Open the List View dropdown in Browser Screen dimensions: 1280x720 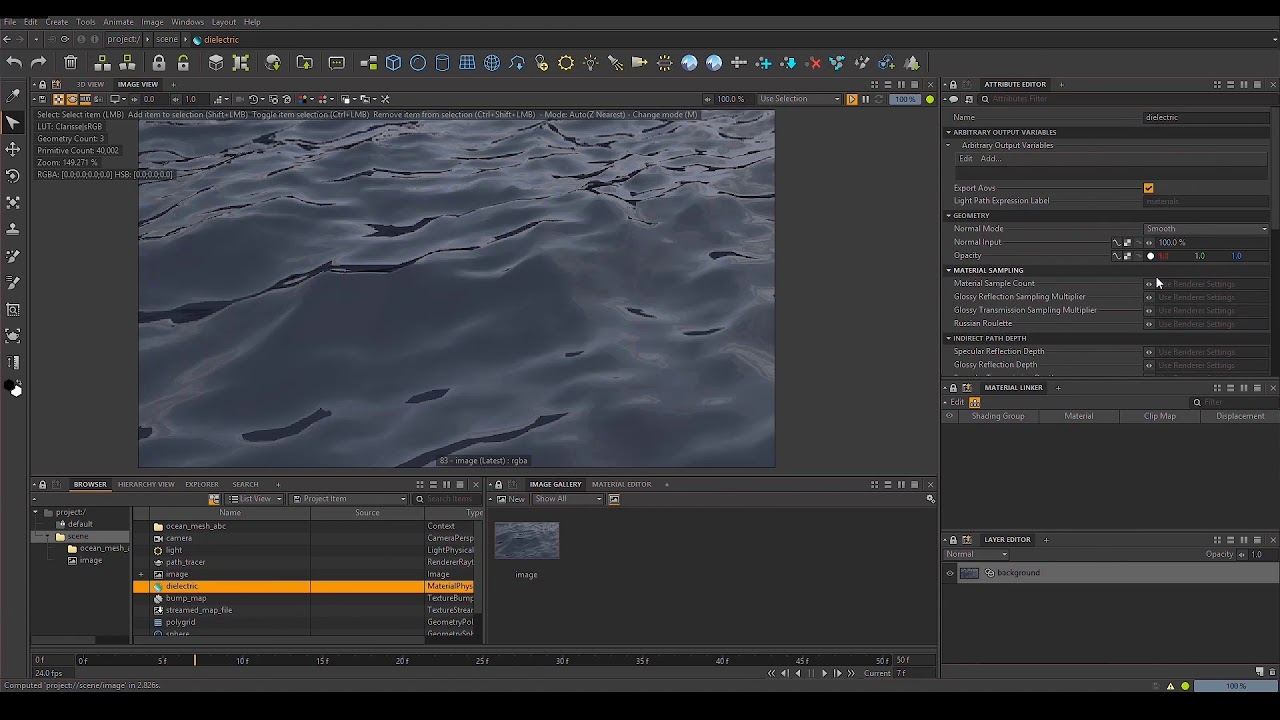[x=254, y=499]
